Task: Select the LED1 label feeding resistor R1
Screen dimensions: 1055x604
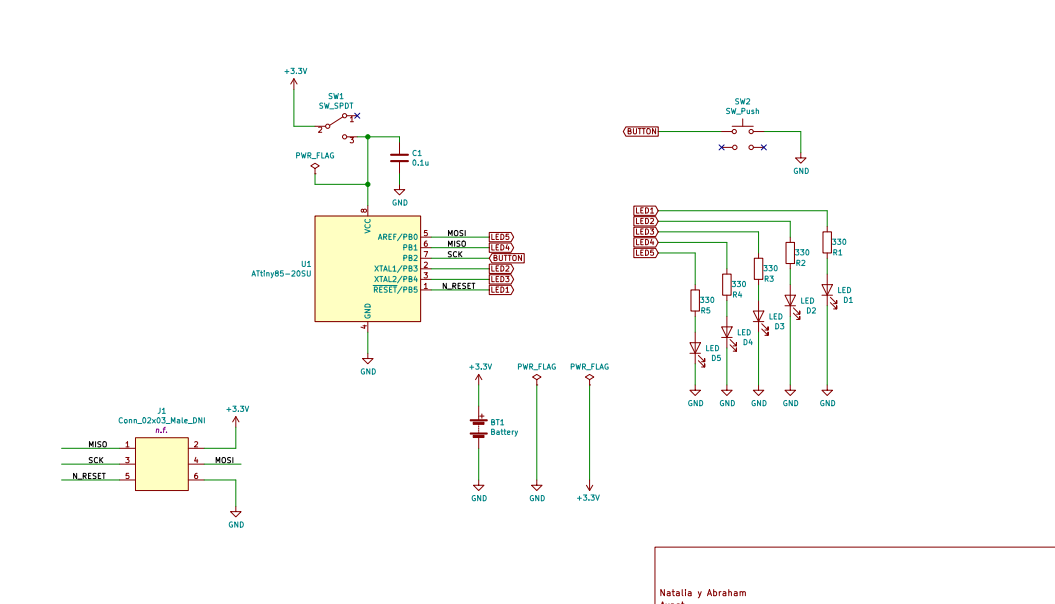Action: (x=645, y=211)
